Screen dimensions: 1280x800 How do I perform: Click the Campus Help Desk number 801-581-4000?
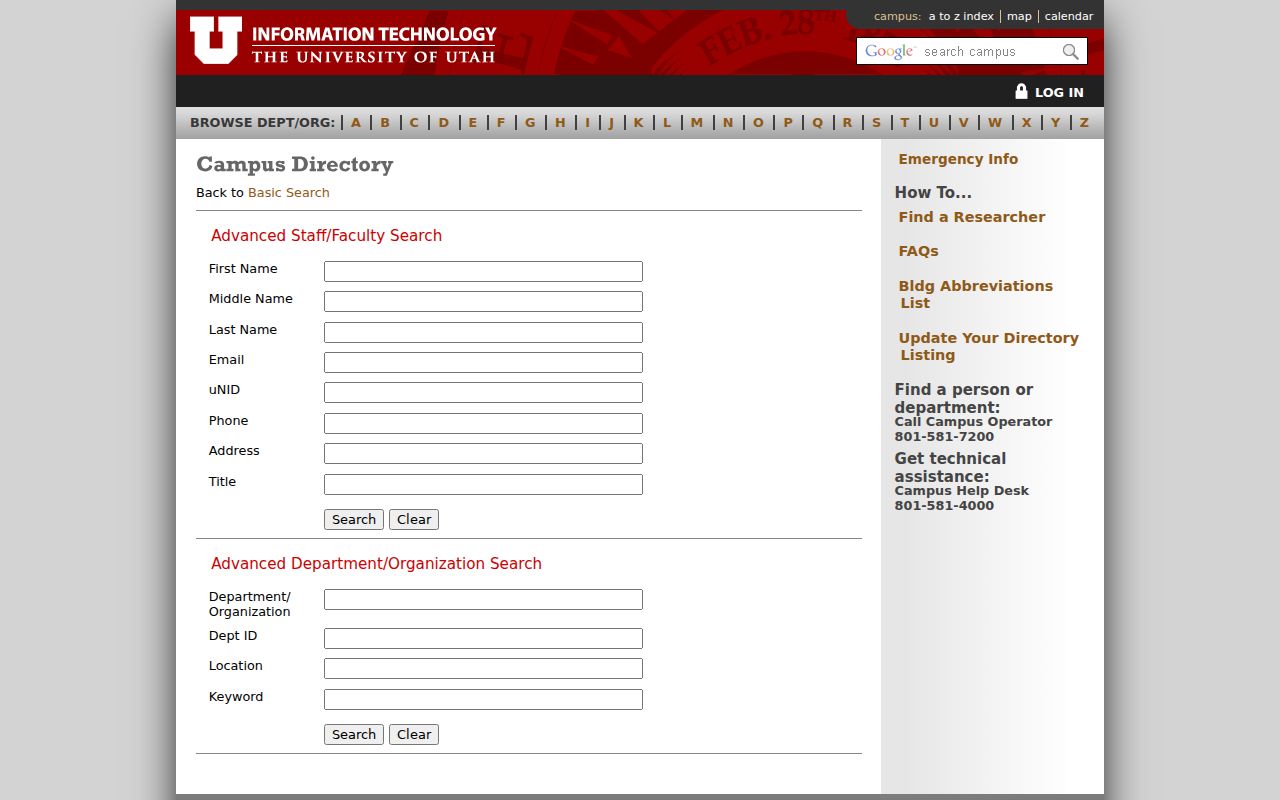tap(944, 505)
